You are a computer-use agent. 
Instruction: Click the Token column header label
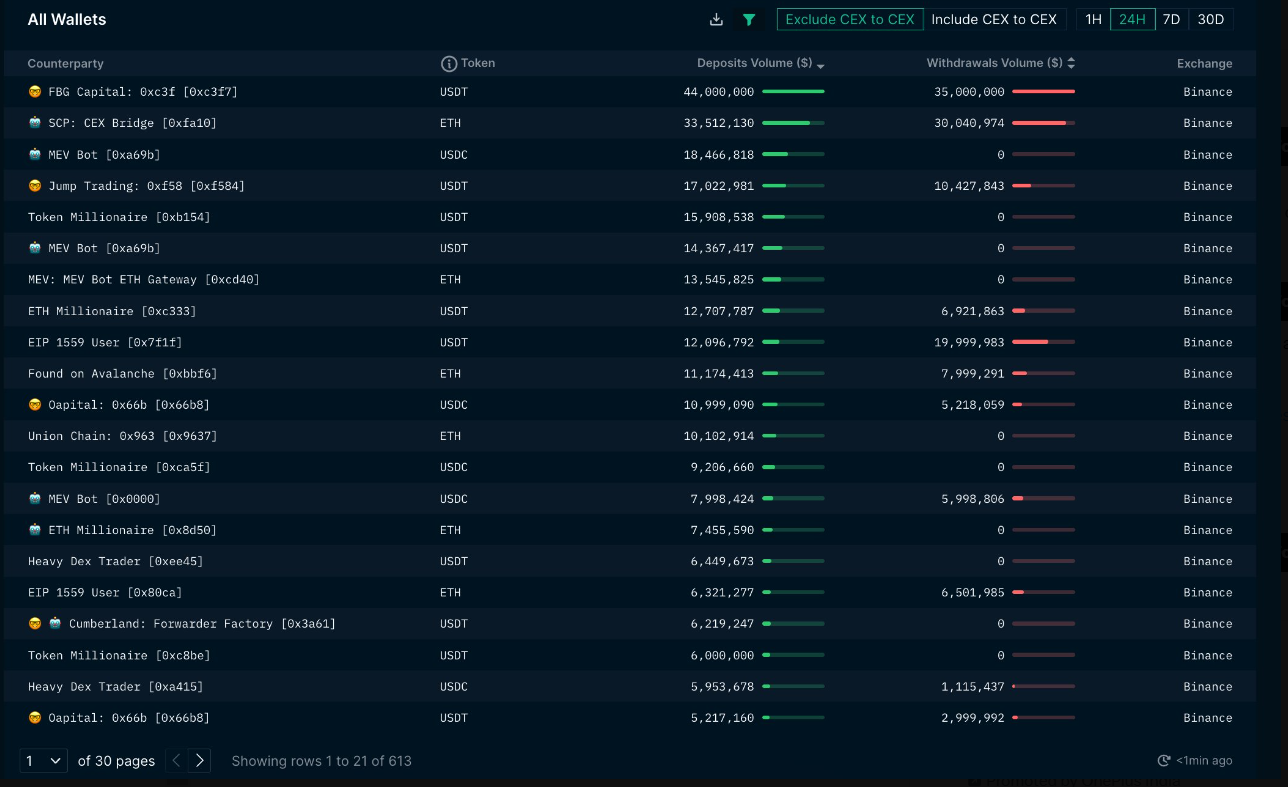tap(478, 63)
